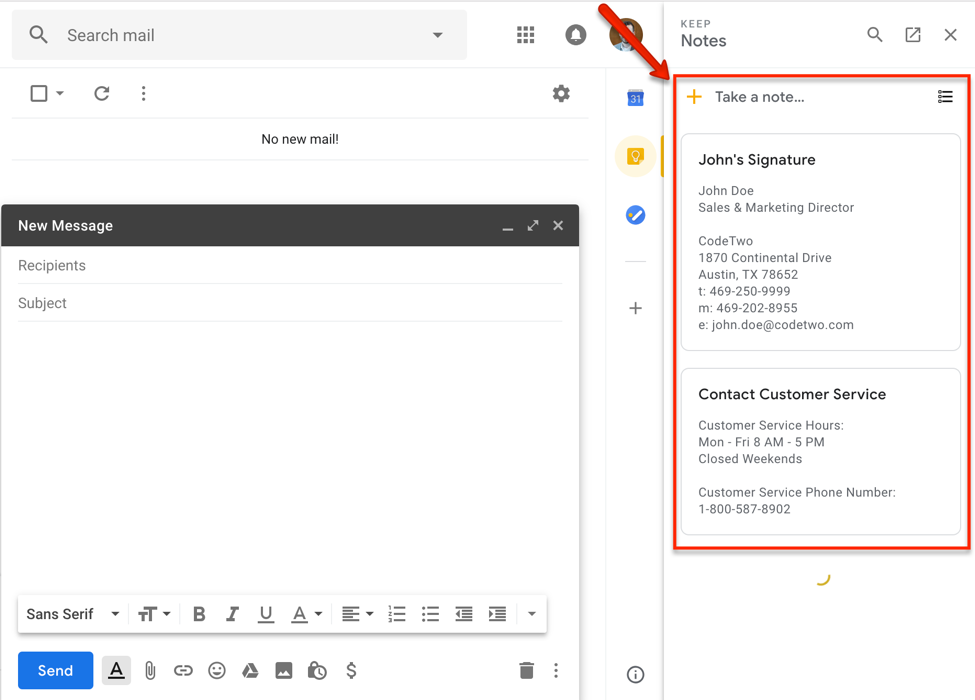The height and width of the screenshot is (700, 975).
Task: Send the new message
Action: 55,671
